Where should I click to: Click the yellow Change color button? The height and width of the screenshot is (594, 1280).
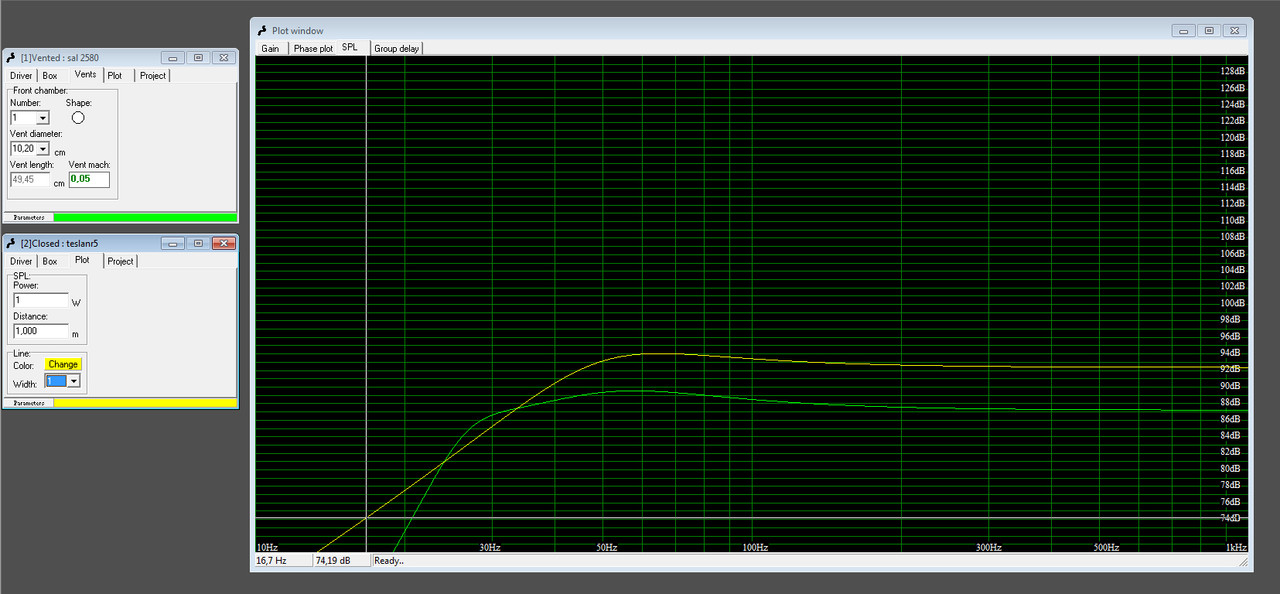63,364
